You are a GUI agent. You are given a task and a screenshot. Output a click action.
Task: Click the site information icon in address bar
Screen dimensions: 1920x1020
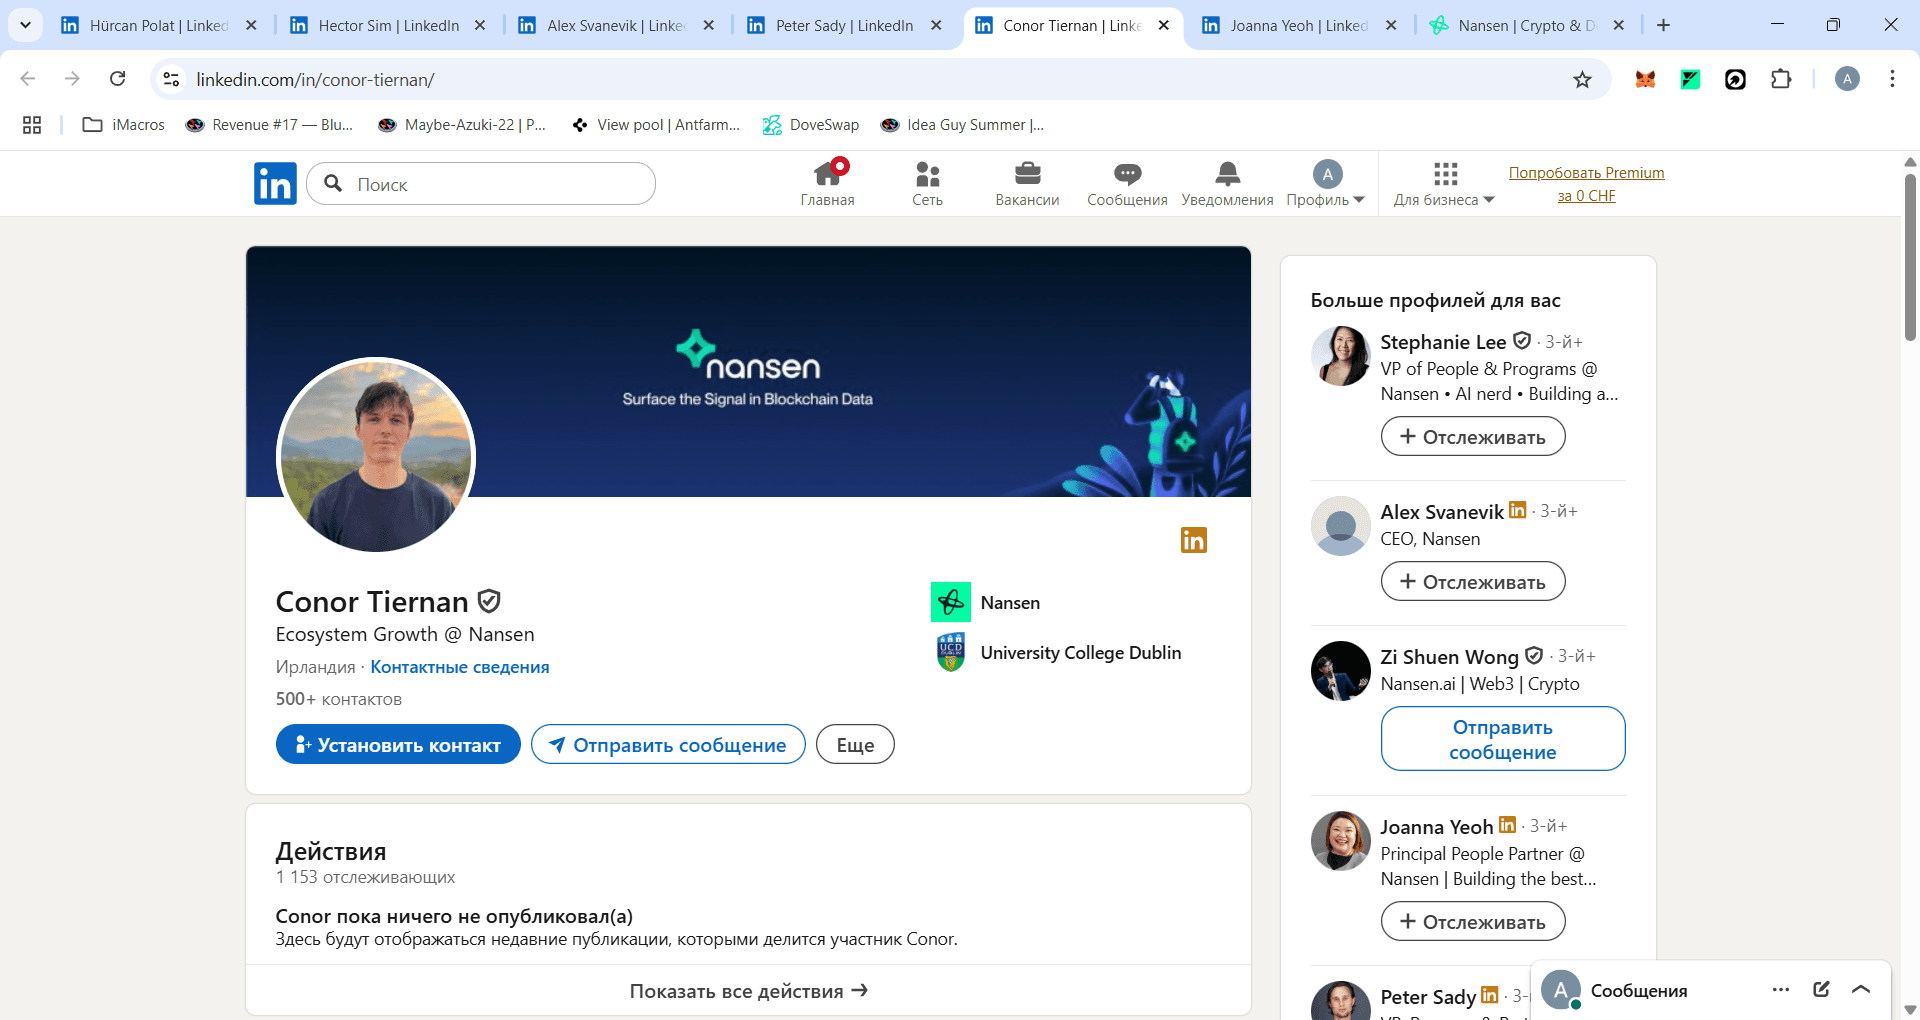[172, 79]
